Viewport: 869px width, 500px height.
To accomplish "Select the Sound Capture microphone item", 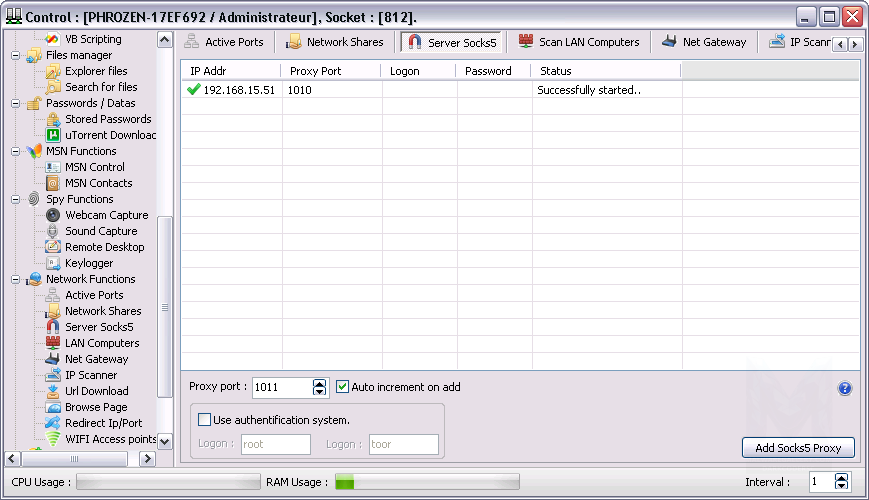I will click(x=101, y=231).
